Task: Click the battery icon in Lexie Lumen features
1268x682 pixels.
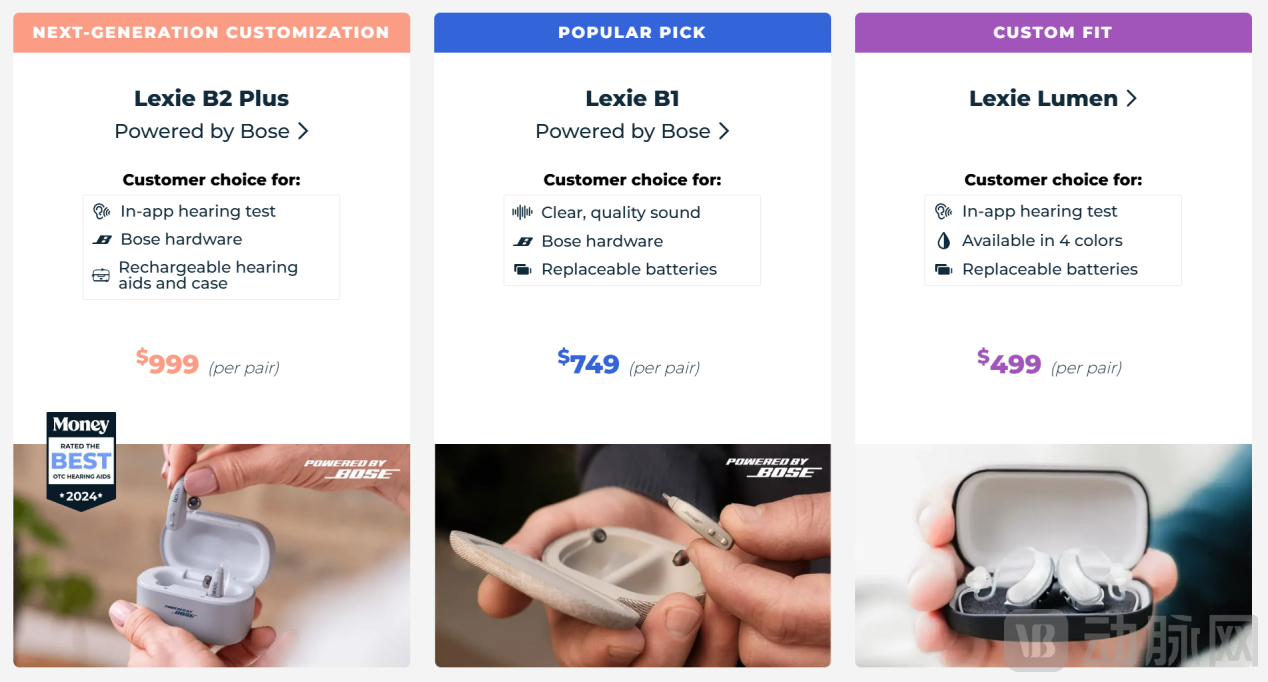Action: tap(943, 269)
